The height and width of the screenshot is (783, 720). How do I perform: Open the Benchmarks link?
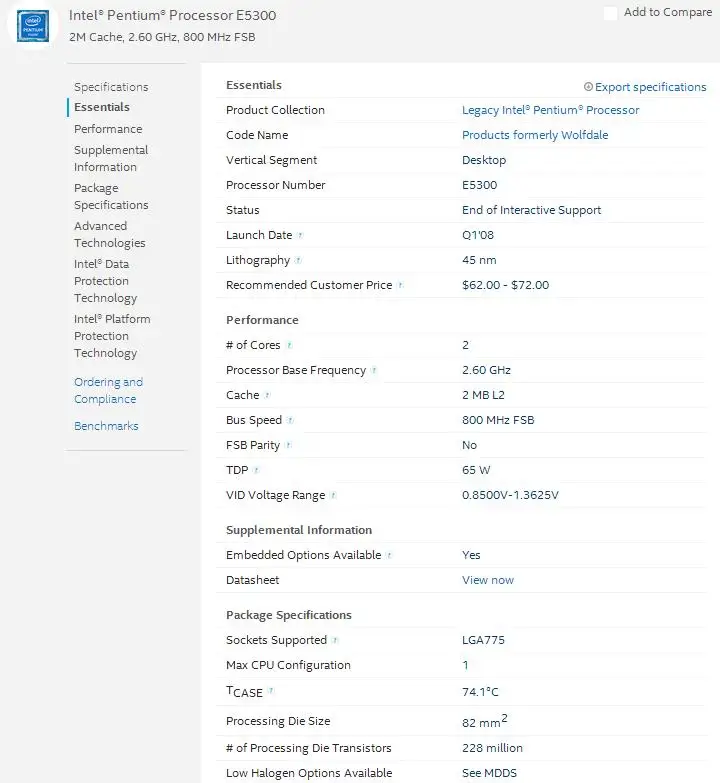[106, 426]
